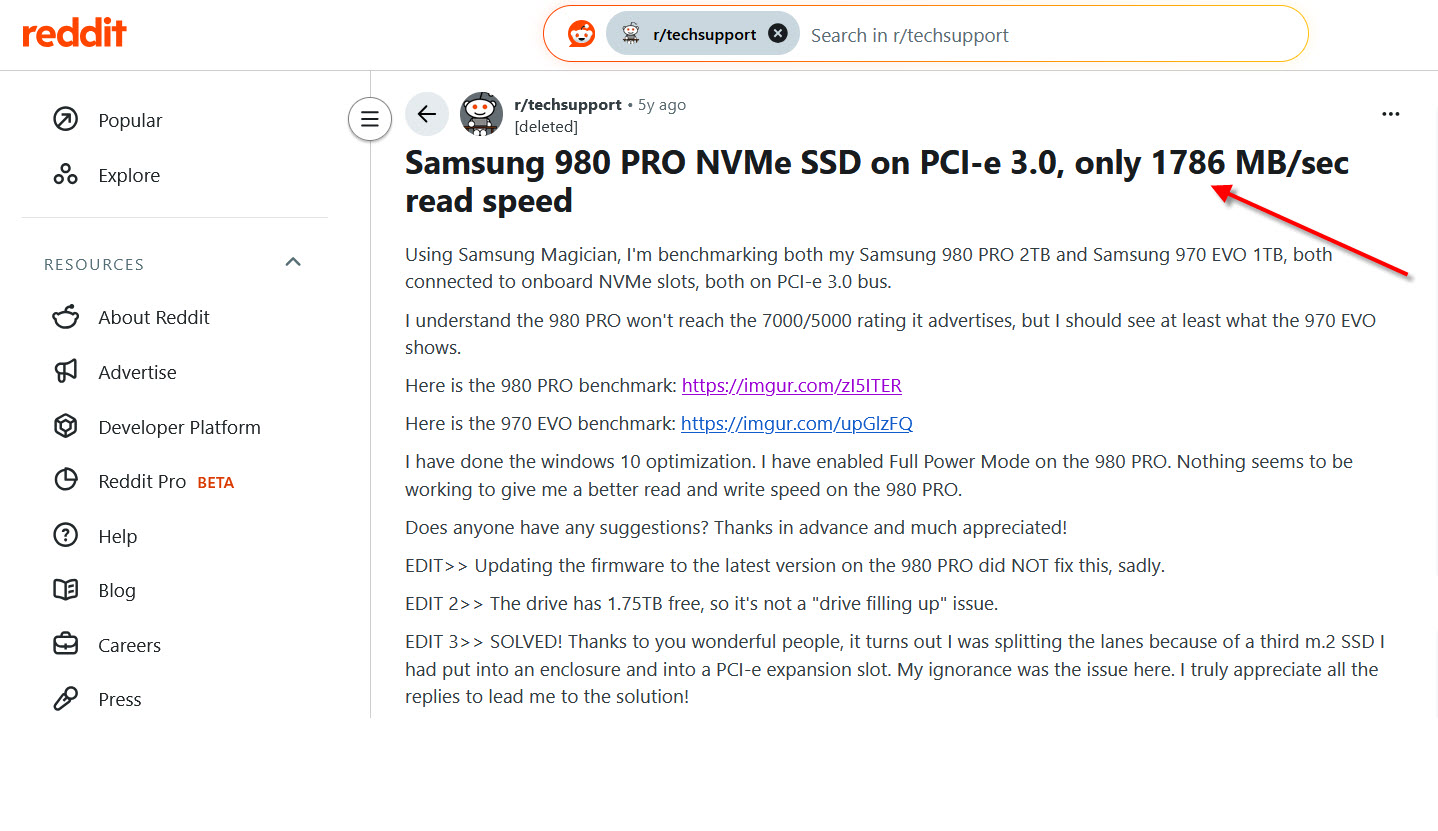This screenshot has width=1438, height=831.
Task: Open Blog from the sidebar
Action: click(116, 590)
